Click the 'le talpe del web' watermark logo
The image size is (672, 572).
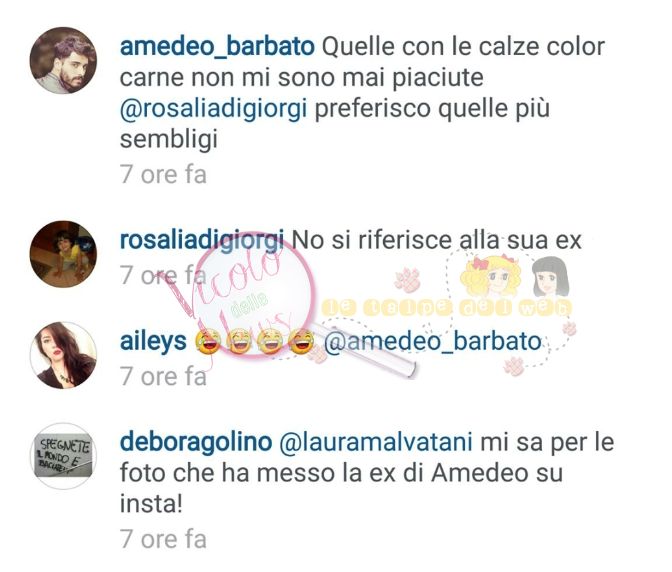(448, 308)
